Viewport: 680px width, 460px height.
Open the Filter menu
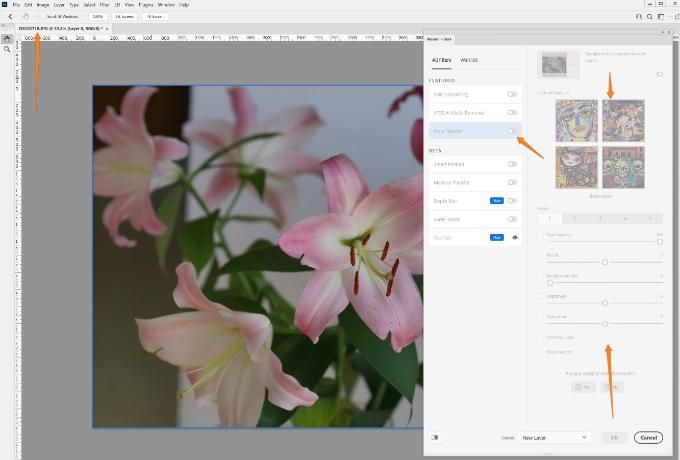pyautogui.click(x=105, y=5)
